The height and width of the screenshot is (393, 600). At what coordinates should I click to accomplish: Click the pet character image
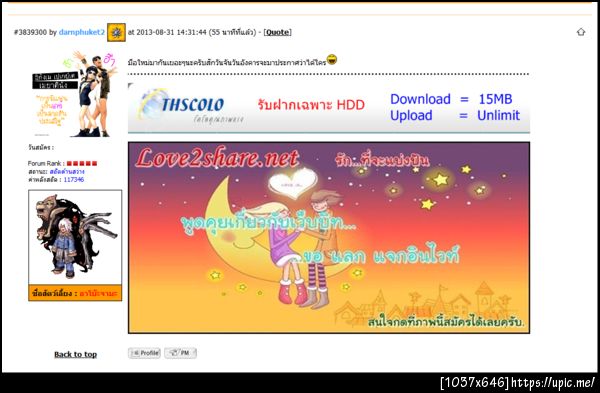75,237
